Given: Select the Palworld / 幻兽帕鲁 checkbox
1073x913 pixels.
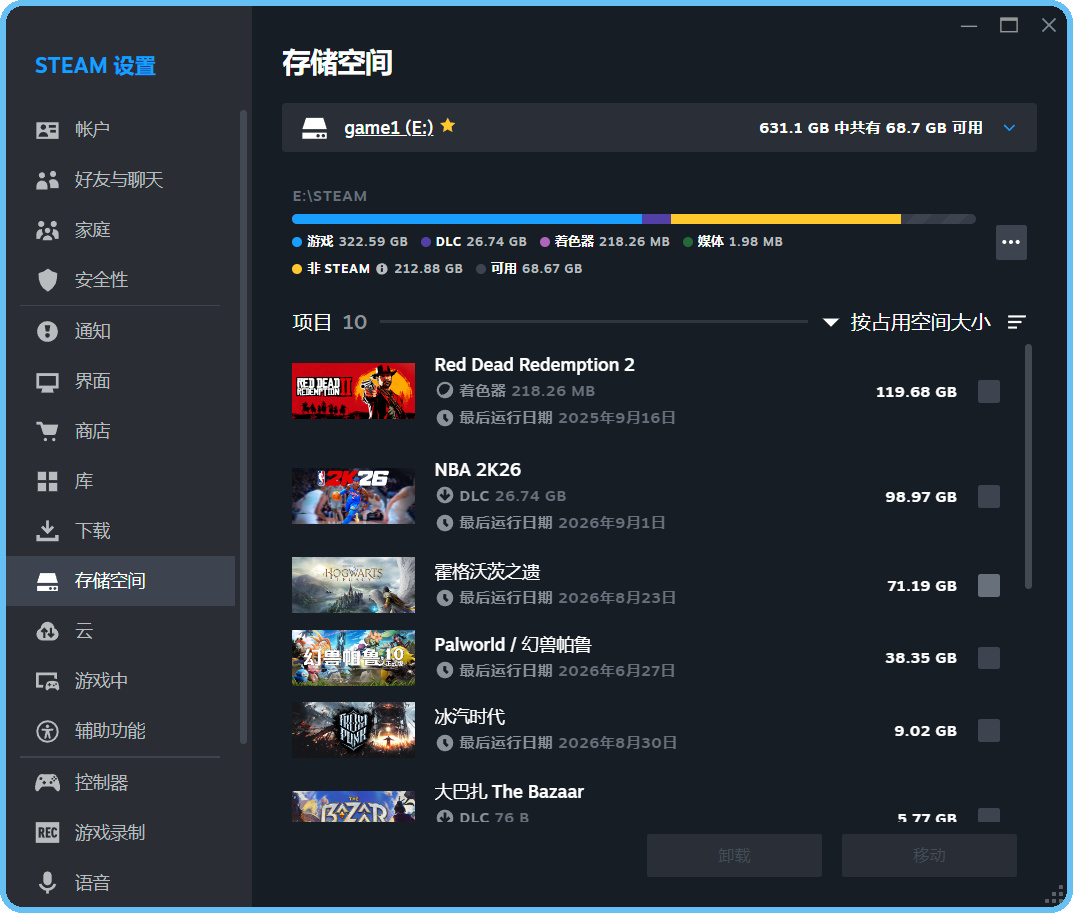Looking at the screenshot, I should pos(989,658).
